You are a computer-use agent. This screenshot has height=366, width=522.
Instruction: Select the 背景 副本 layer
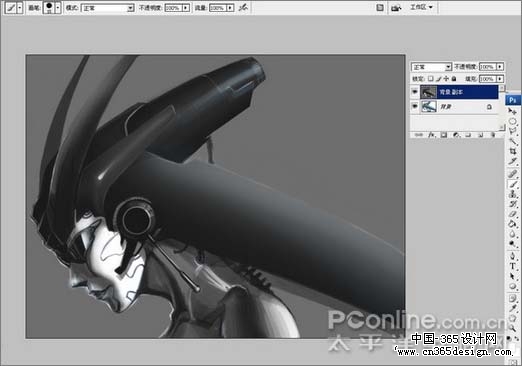pyautogui.click(x=459, y=92)
